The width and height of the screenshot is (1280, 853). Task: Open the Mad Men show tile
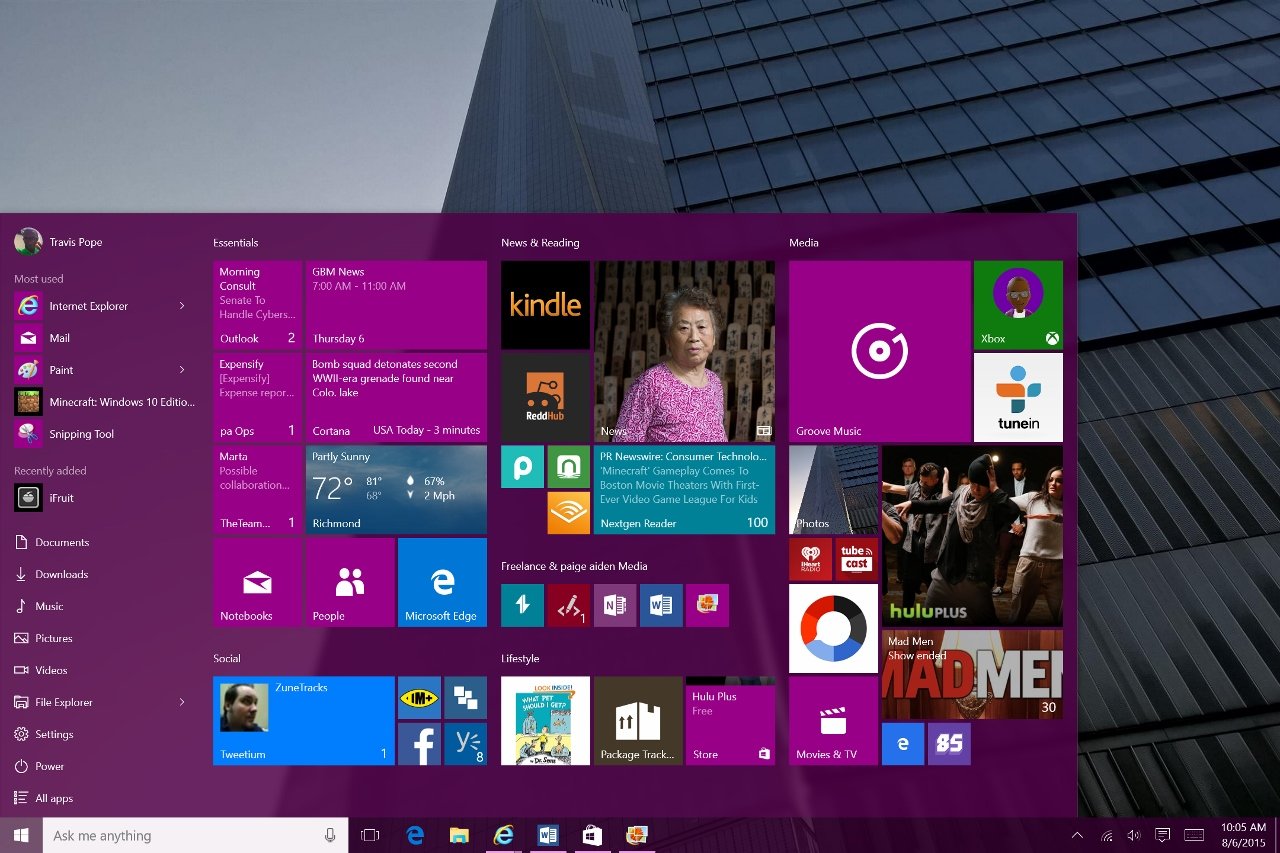pos(972,675)
